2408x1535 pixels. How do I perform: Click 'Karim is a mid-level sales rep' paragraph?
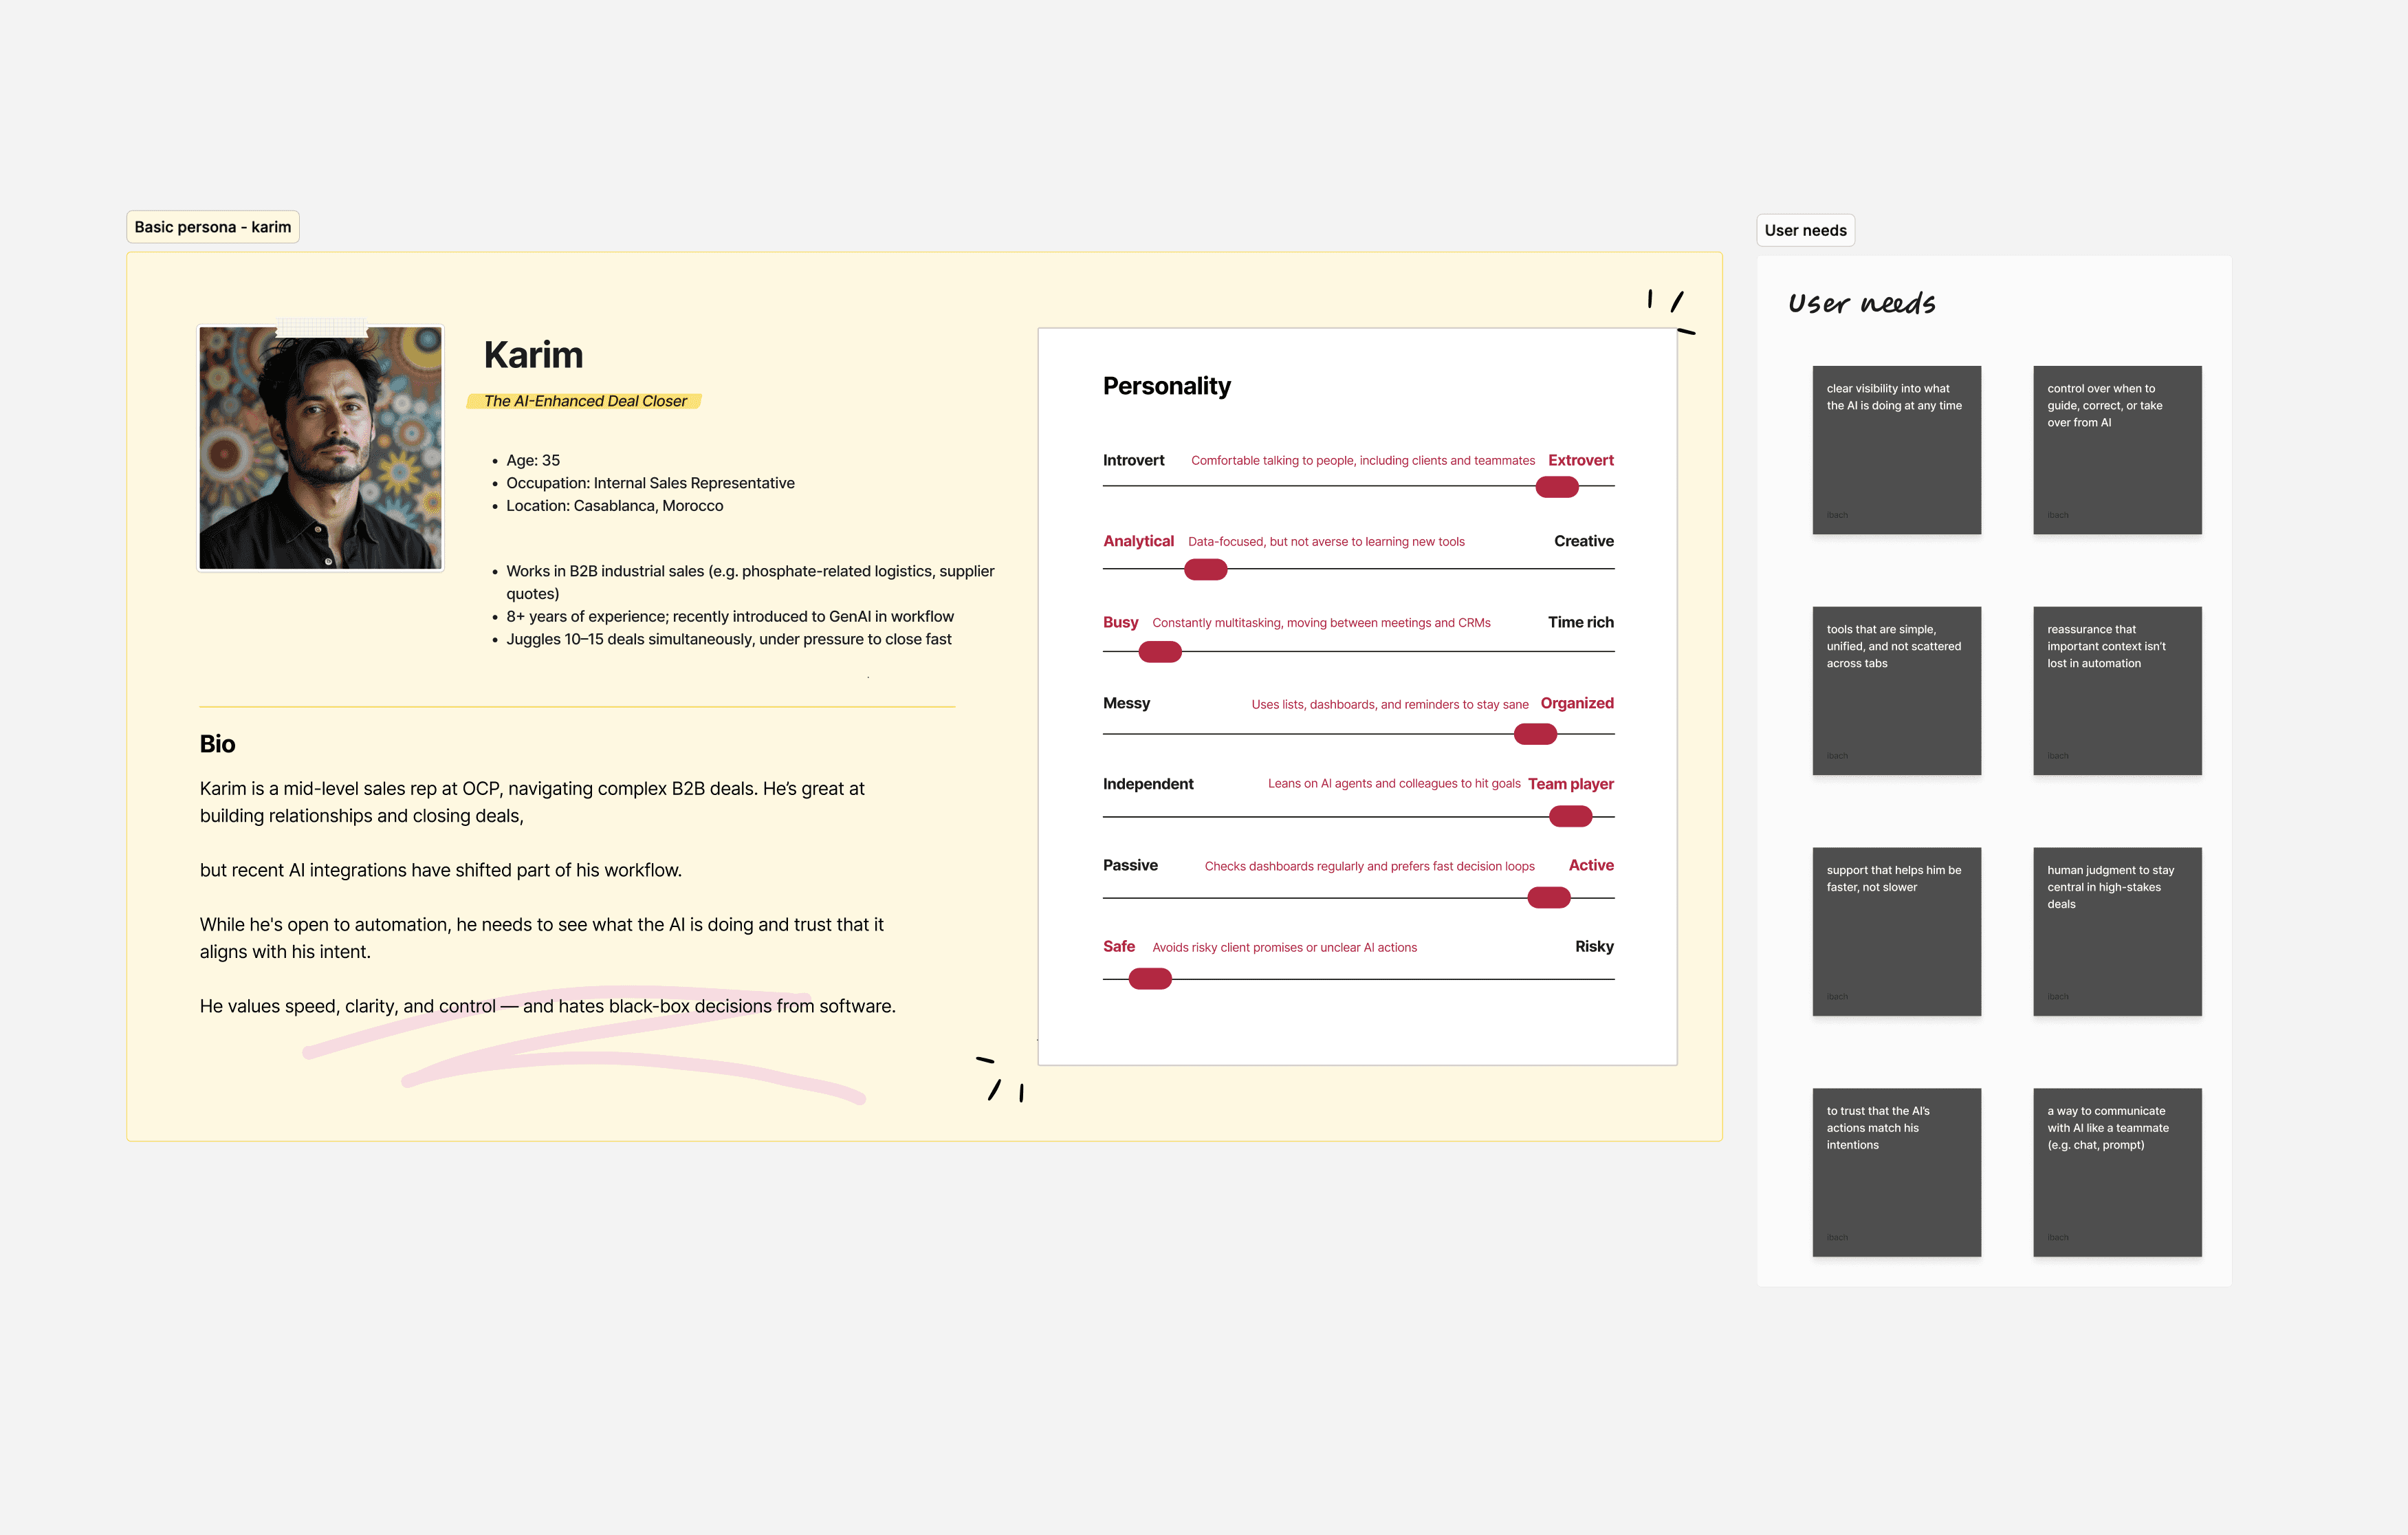click(531, 802)
